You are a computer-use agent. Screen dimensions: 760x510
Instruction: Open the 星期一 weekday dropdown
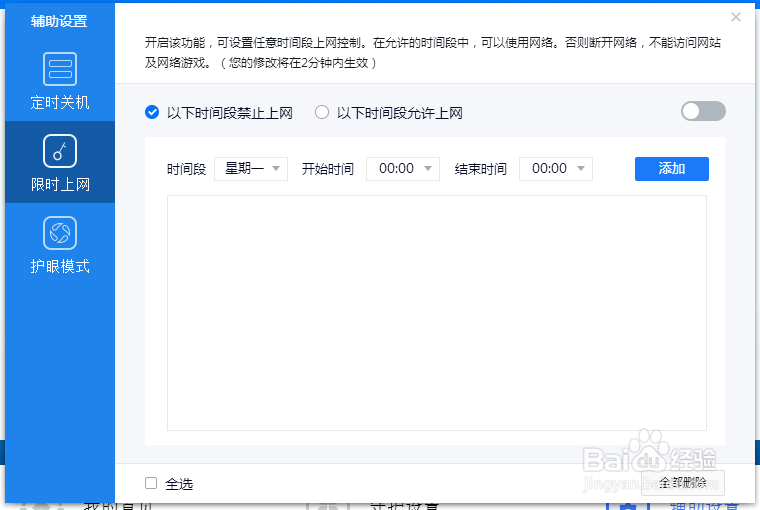[251, 169]
